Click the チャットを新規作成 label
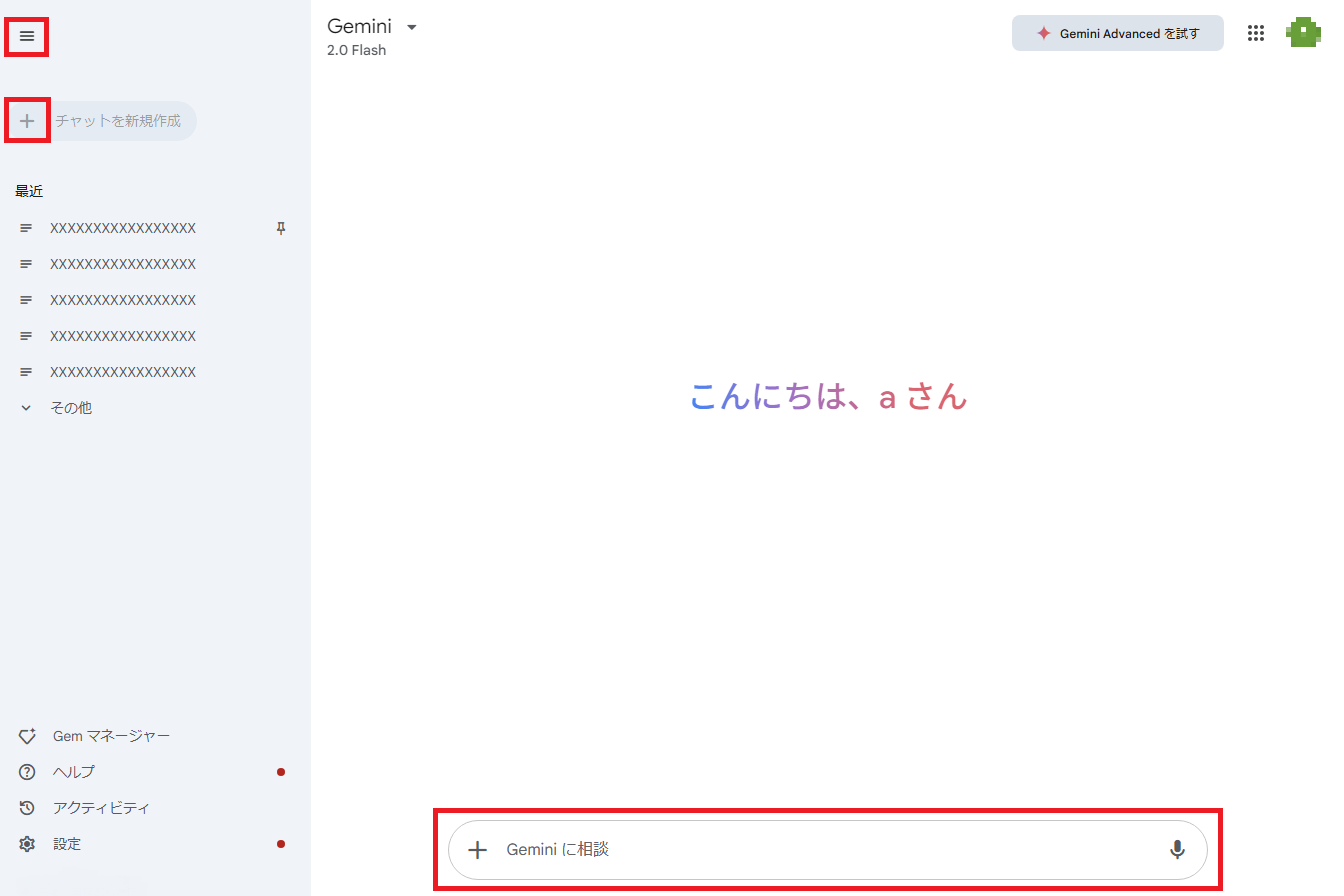This screenshot has height=896, width=1344. click(x=118, y=121)
